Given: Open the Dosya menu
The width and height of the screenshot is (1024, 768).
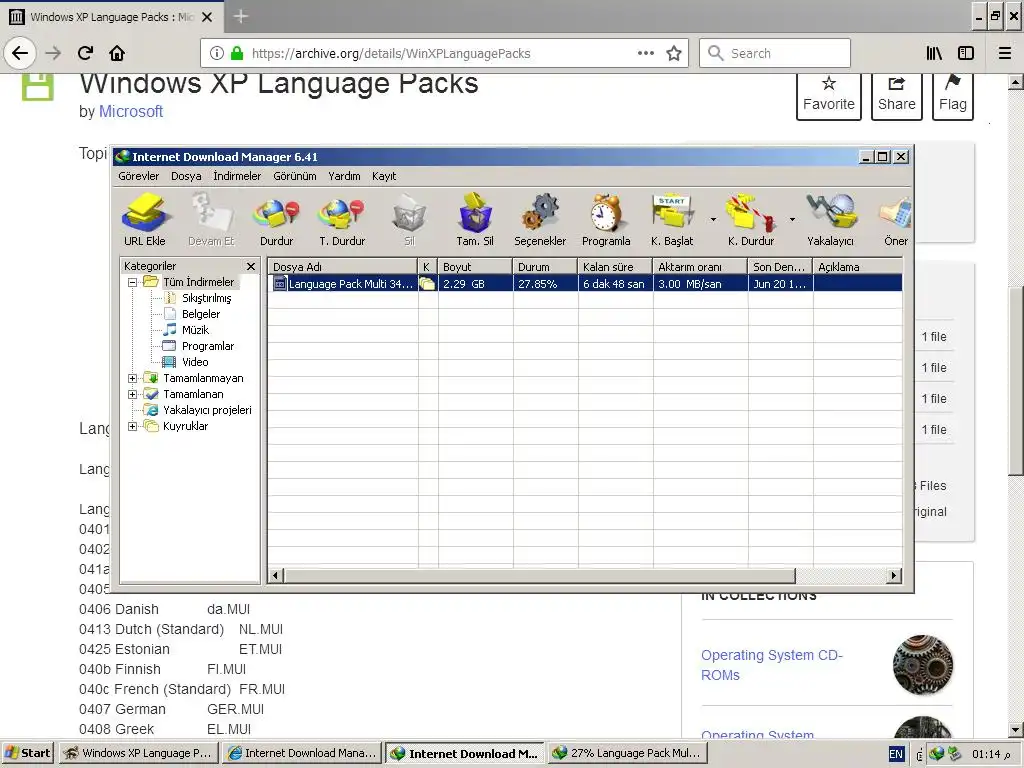Looking at the screenshot, I should (186, 176).
